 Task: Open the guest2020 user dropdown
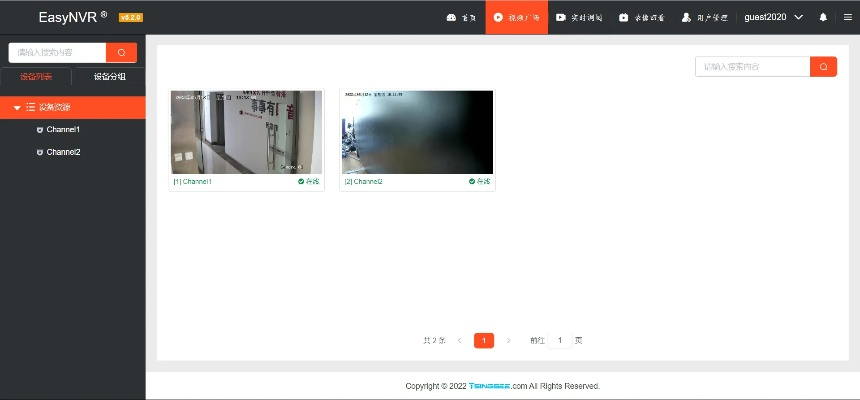pos(773,17)
